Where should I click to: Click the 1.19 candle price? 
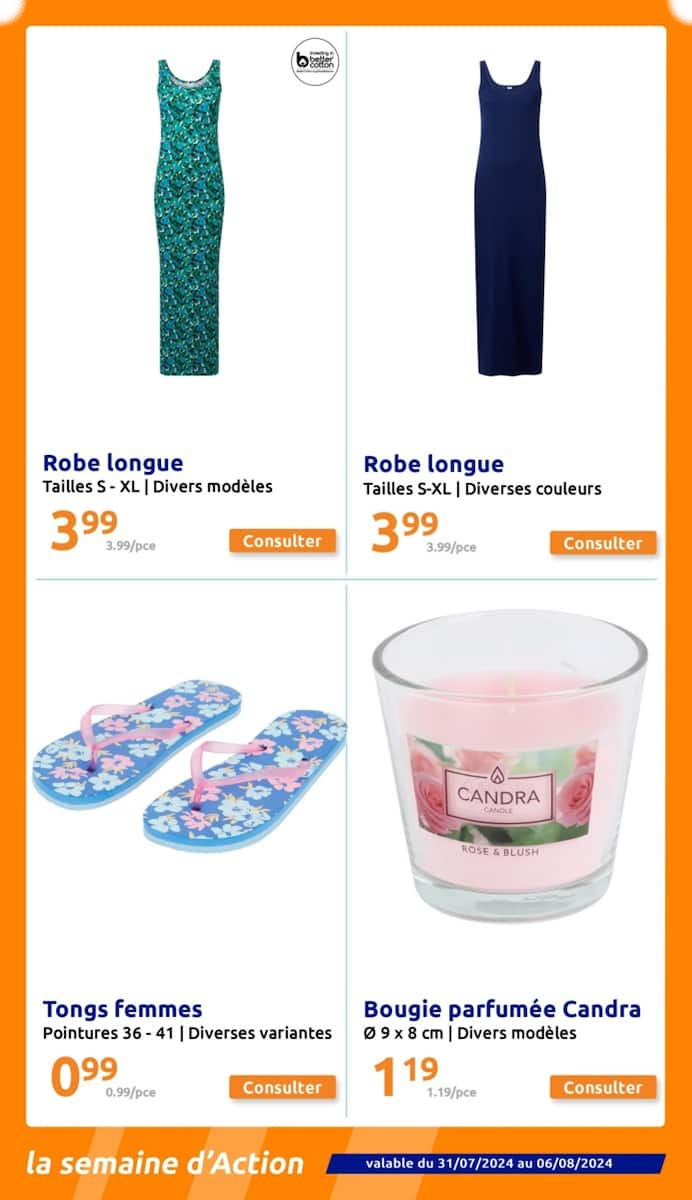pyautogui.click(x=404, y=1075)
